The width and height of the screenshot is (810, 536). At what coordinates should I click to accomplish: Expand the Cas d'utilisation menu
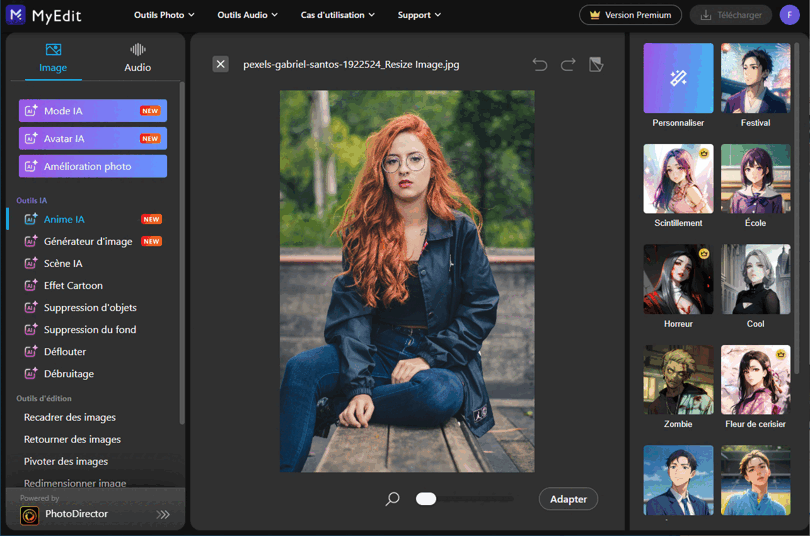click(338, 15)
